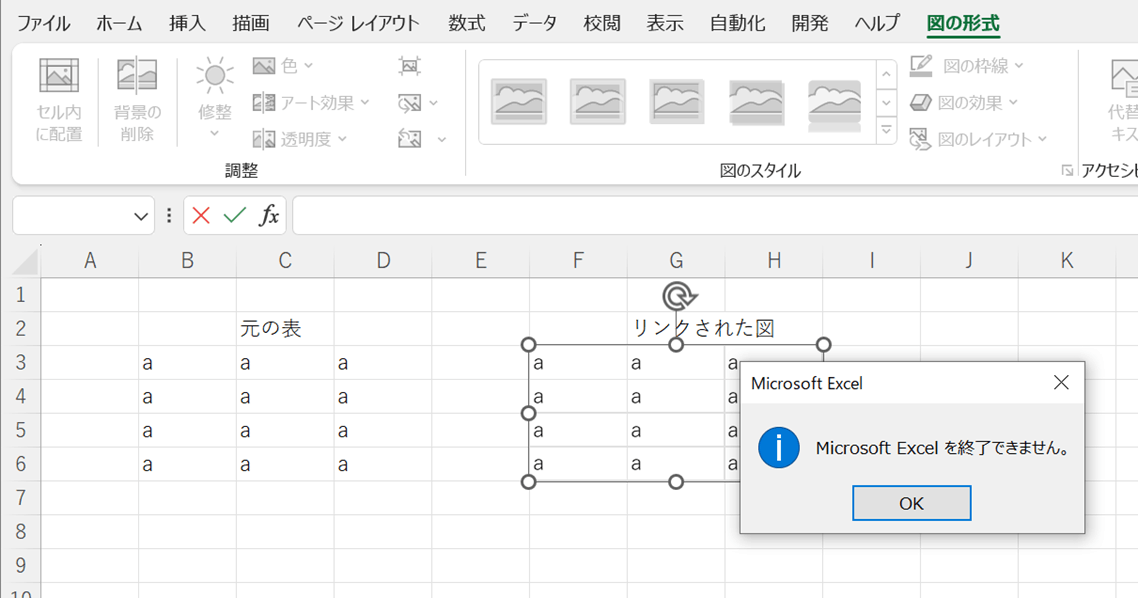Viewport: 1138px width, 598px height.
Task: Switch to the データ tab
Action: 535,23
